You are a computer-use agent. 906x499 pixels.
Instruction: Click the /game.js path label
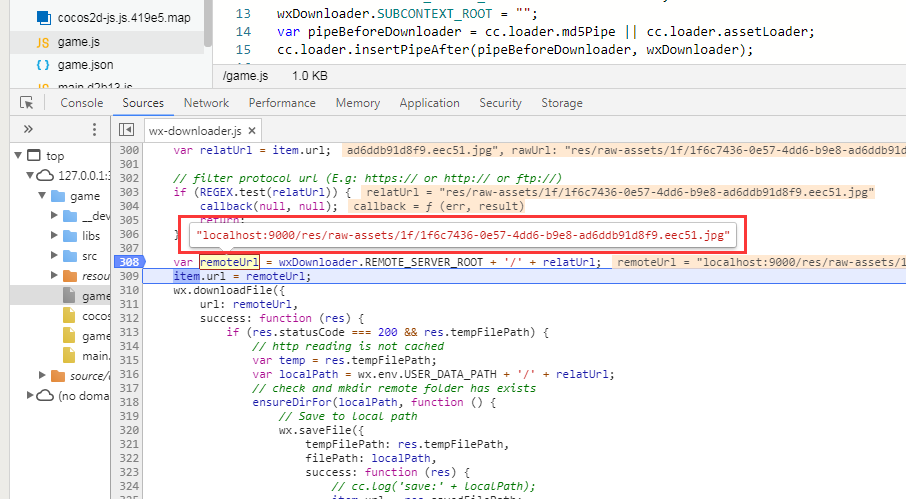coord(246,76)
